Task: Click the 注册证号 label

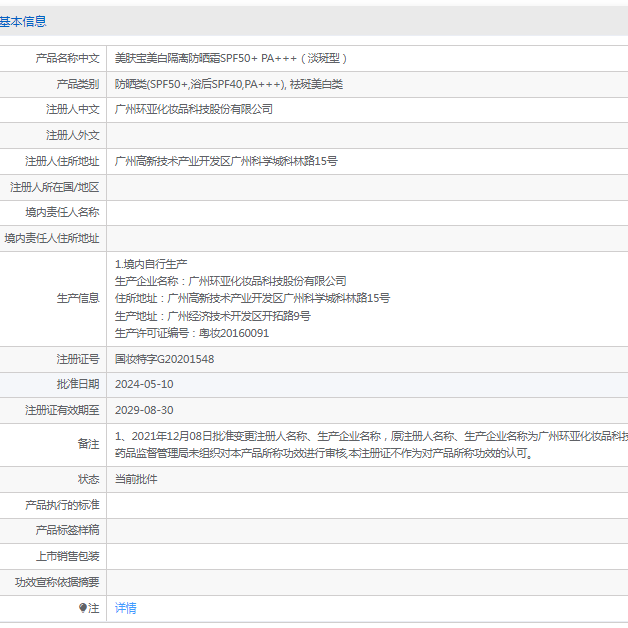Action: coord(78,359)
